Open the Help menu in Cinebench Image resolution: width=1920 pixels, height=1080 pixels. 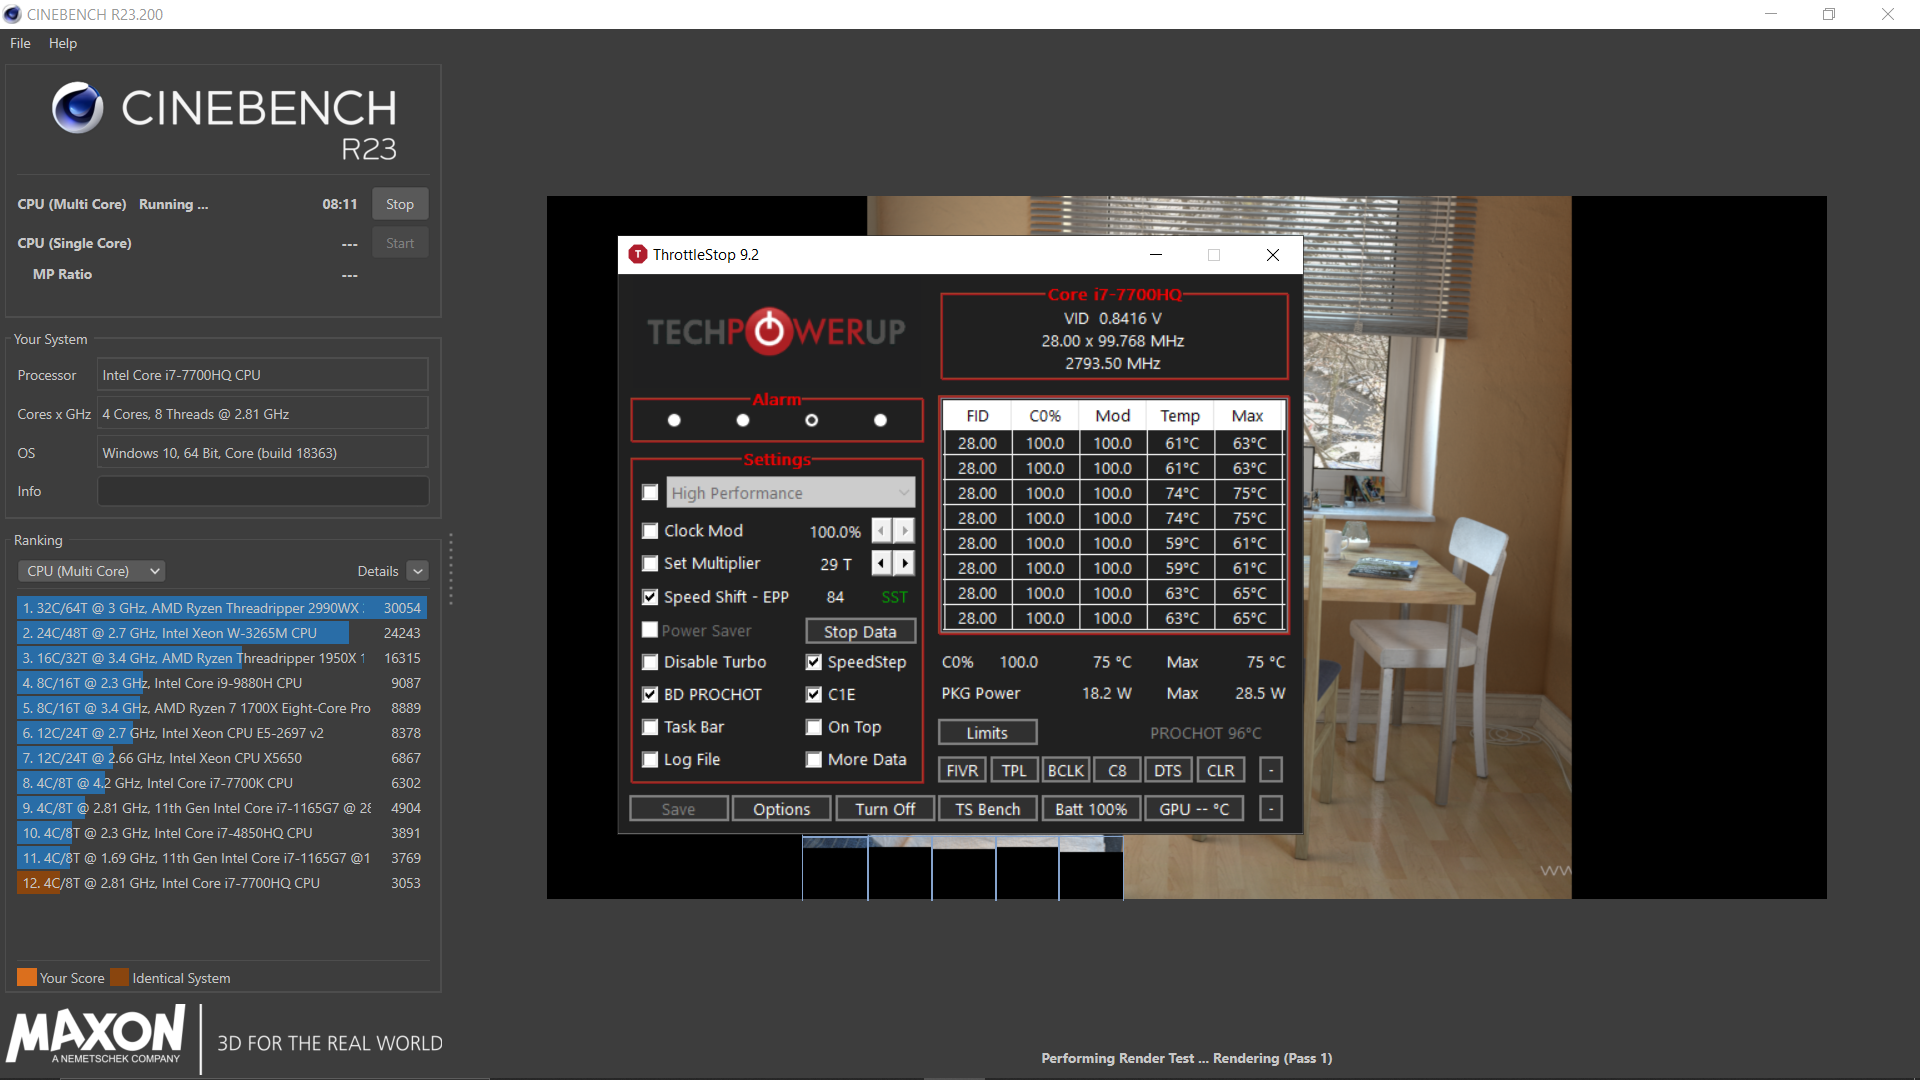point(62,44)
